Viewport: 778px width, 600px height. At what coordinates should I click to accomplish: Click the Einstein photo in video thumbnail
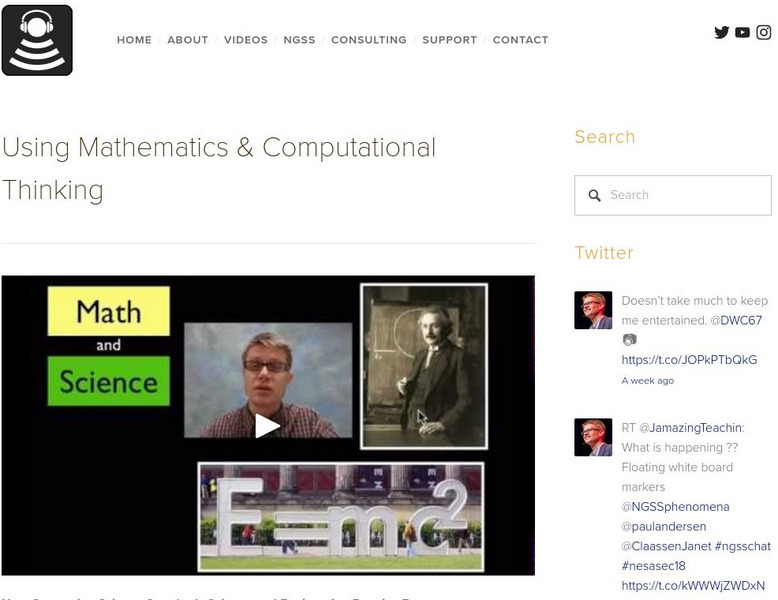coord(424,366)
